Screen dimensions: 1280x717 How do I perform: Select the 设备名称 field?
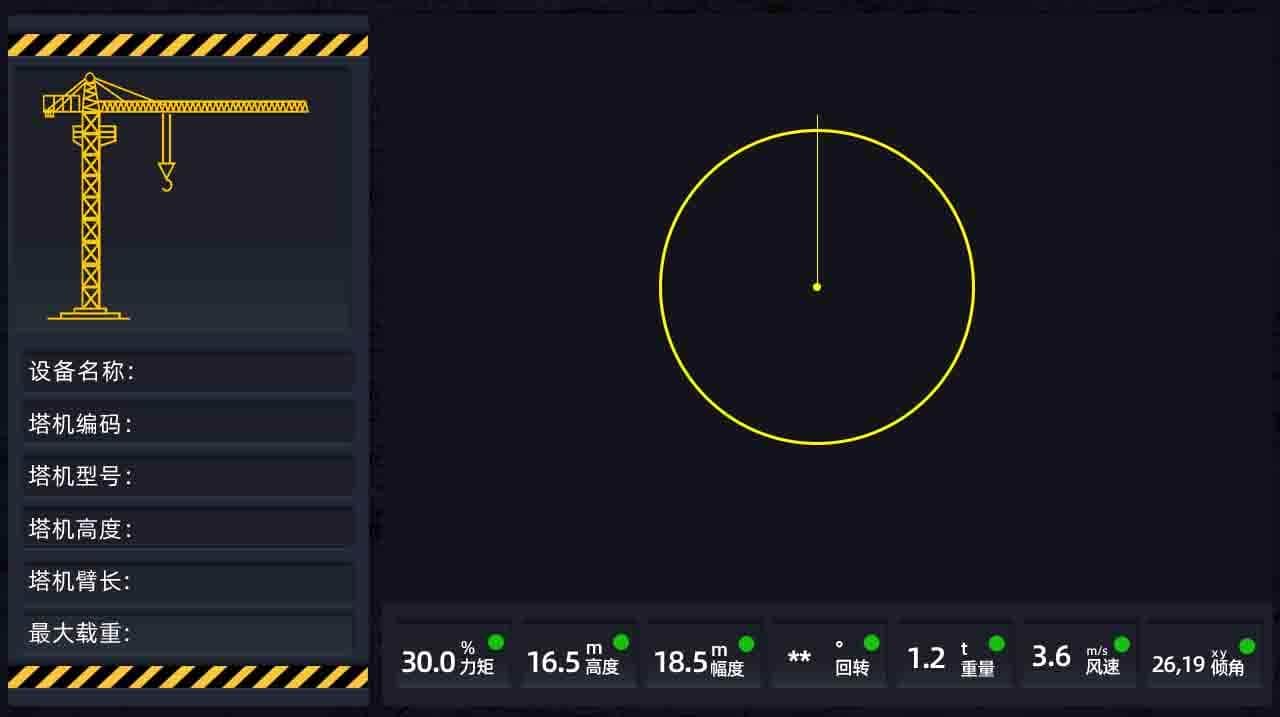(188, 371)
